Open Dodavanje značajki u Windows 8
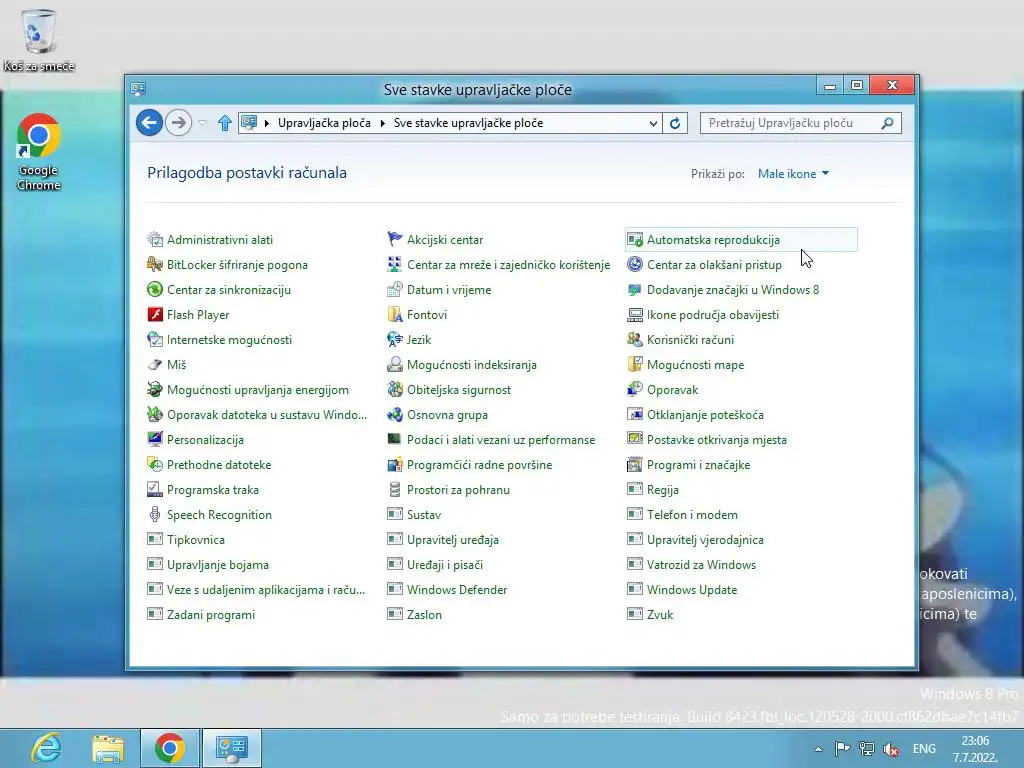The image size is (1024, 768). [x=732, y=289]
